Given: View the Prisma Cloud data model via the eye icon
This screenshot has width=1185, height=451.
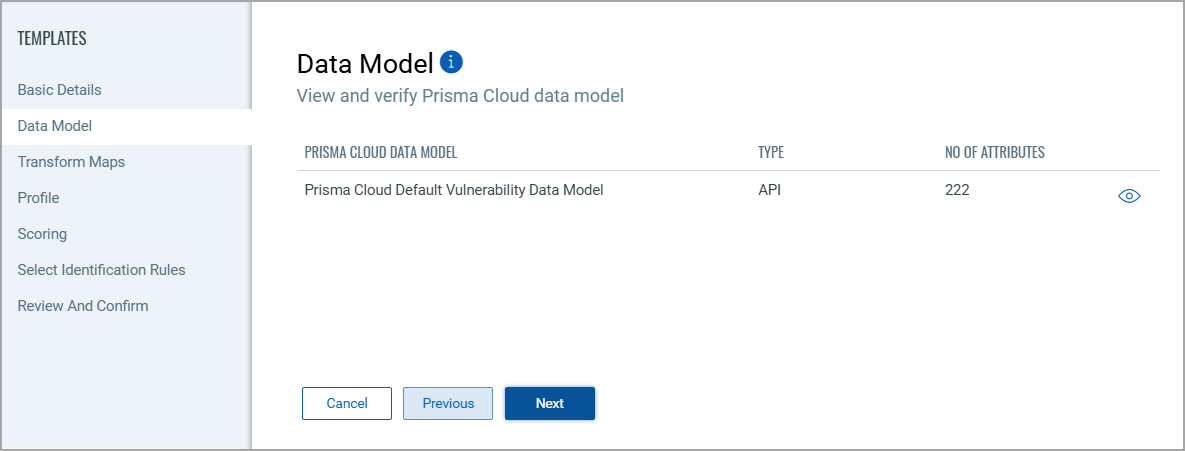Looking at the screenshot, I should click(x=1129, y=196).
